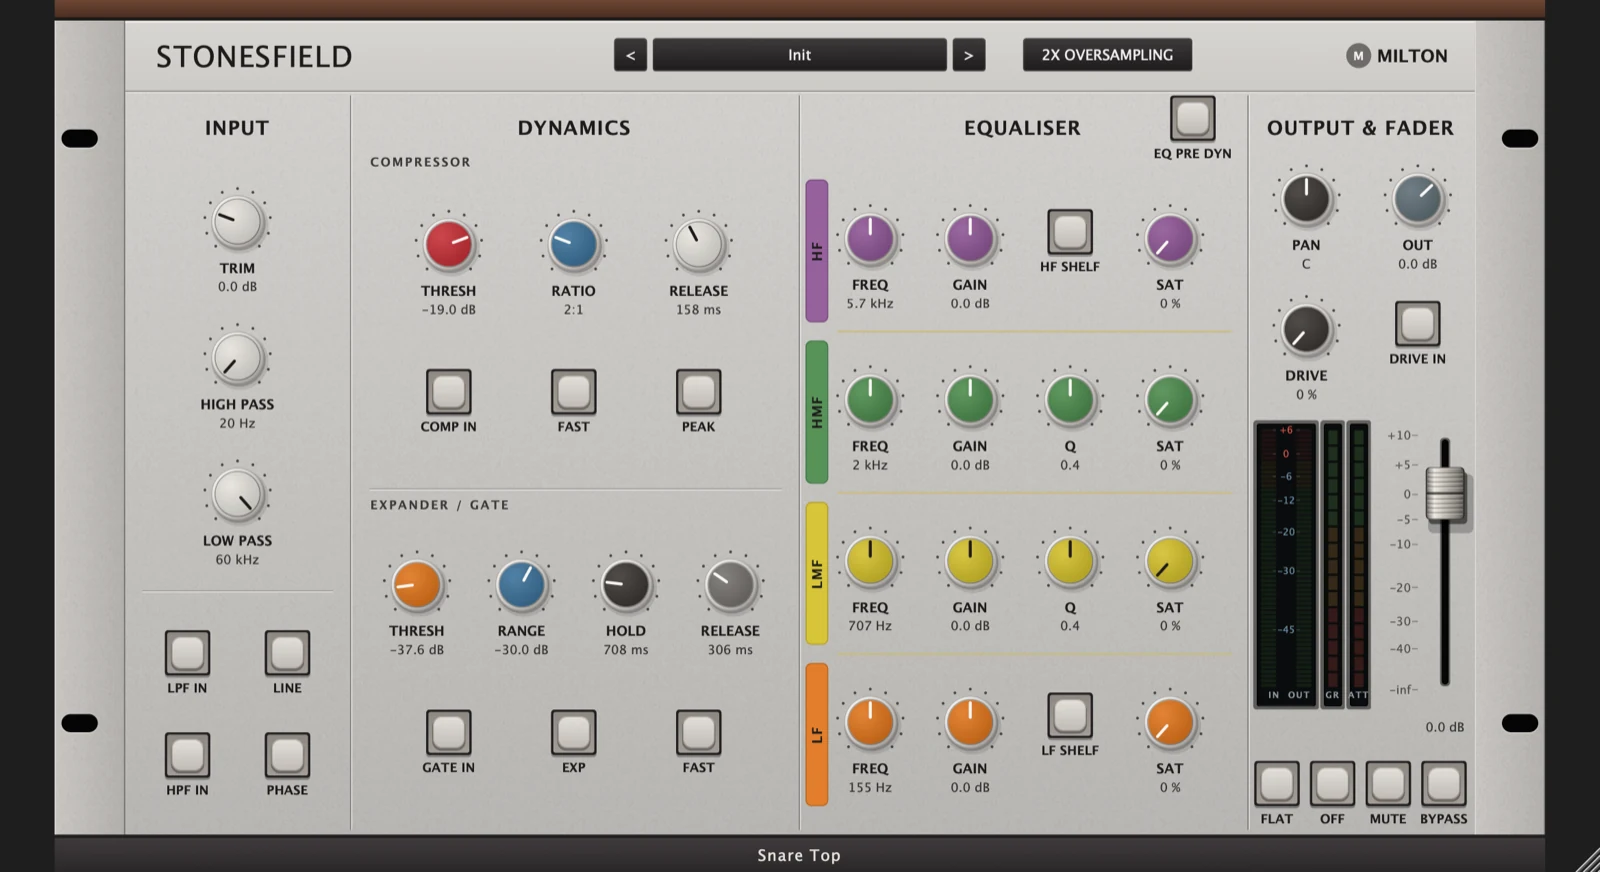Click the green HMF GAIN knob
Screen dimensions: 1600x872
[x=970, y=400]
